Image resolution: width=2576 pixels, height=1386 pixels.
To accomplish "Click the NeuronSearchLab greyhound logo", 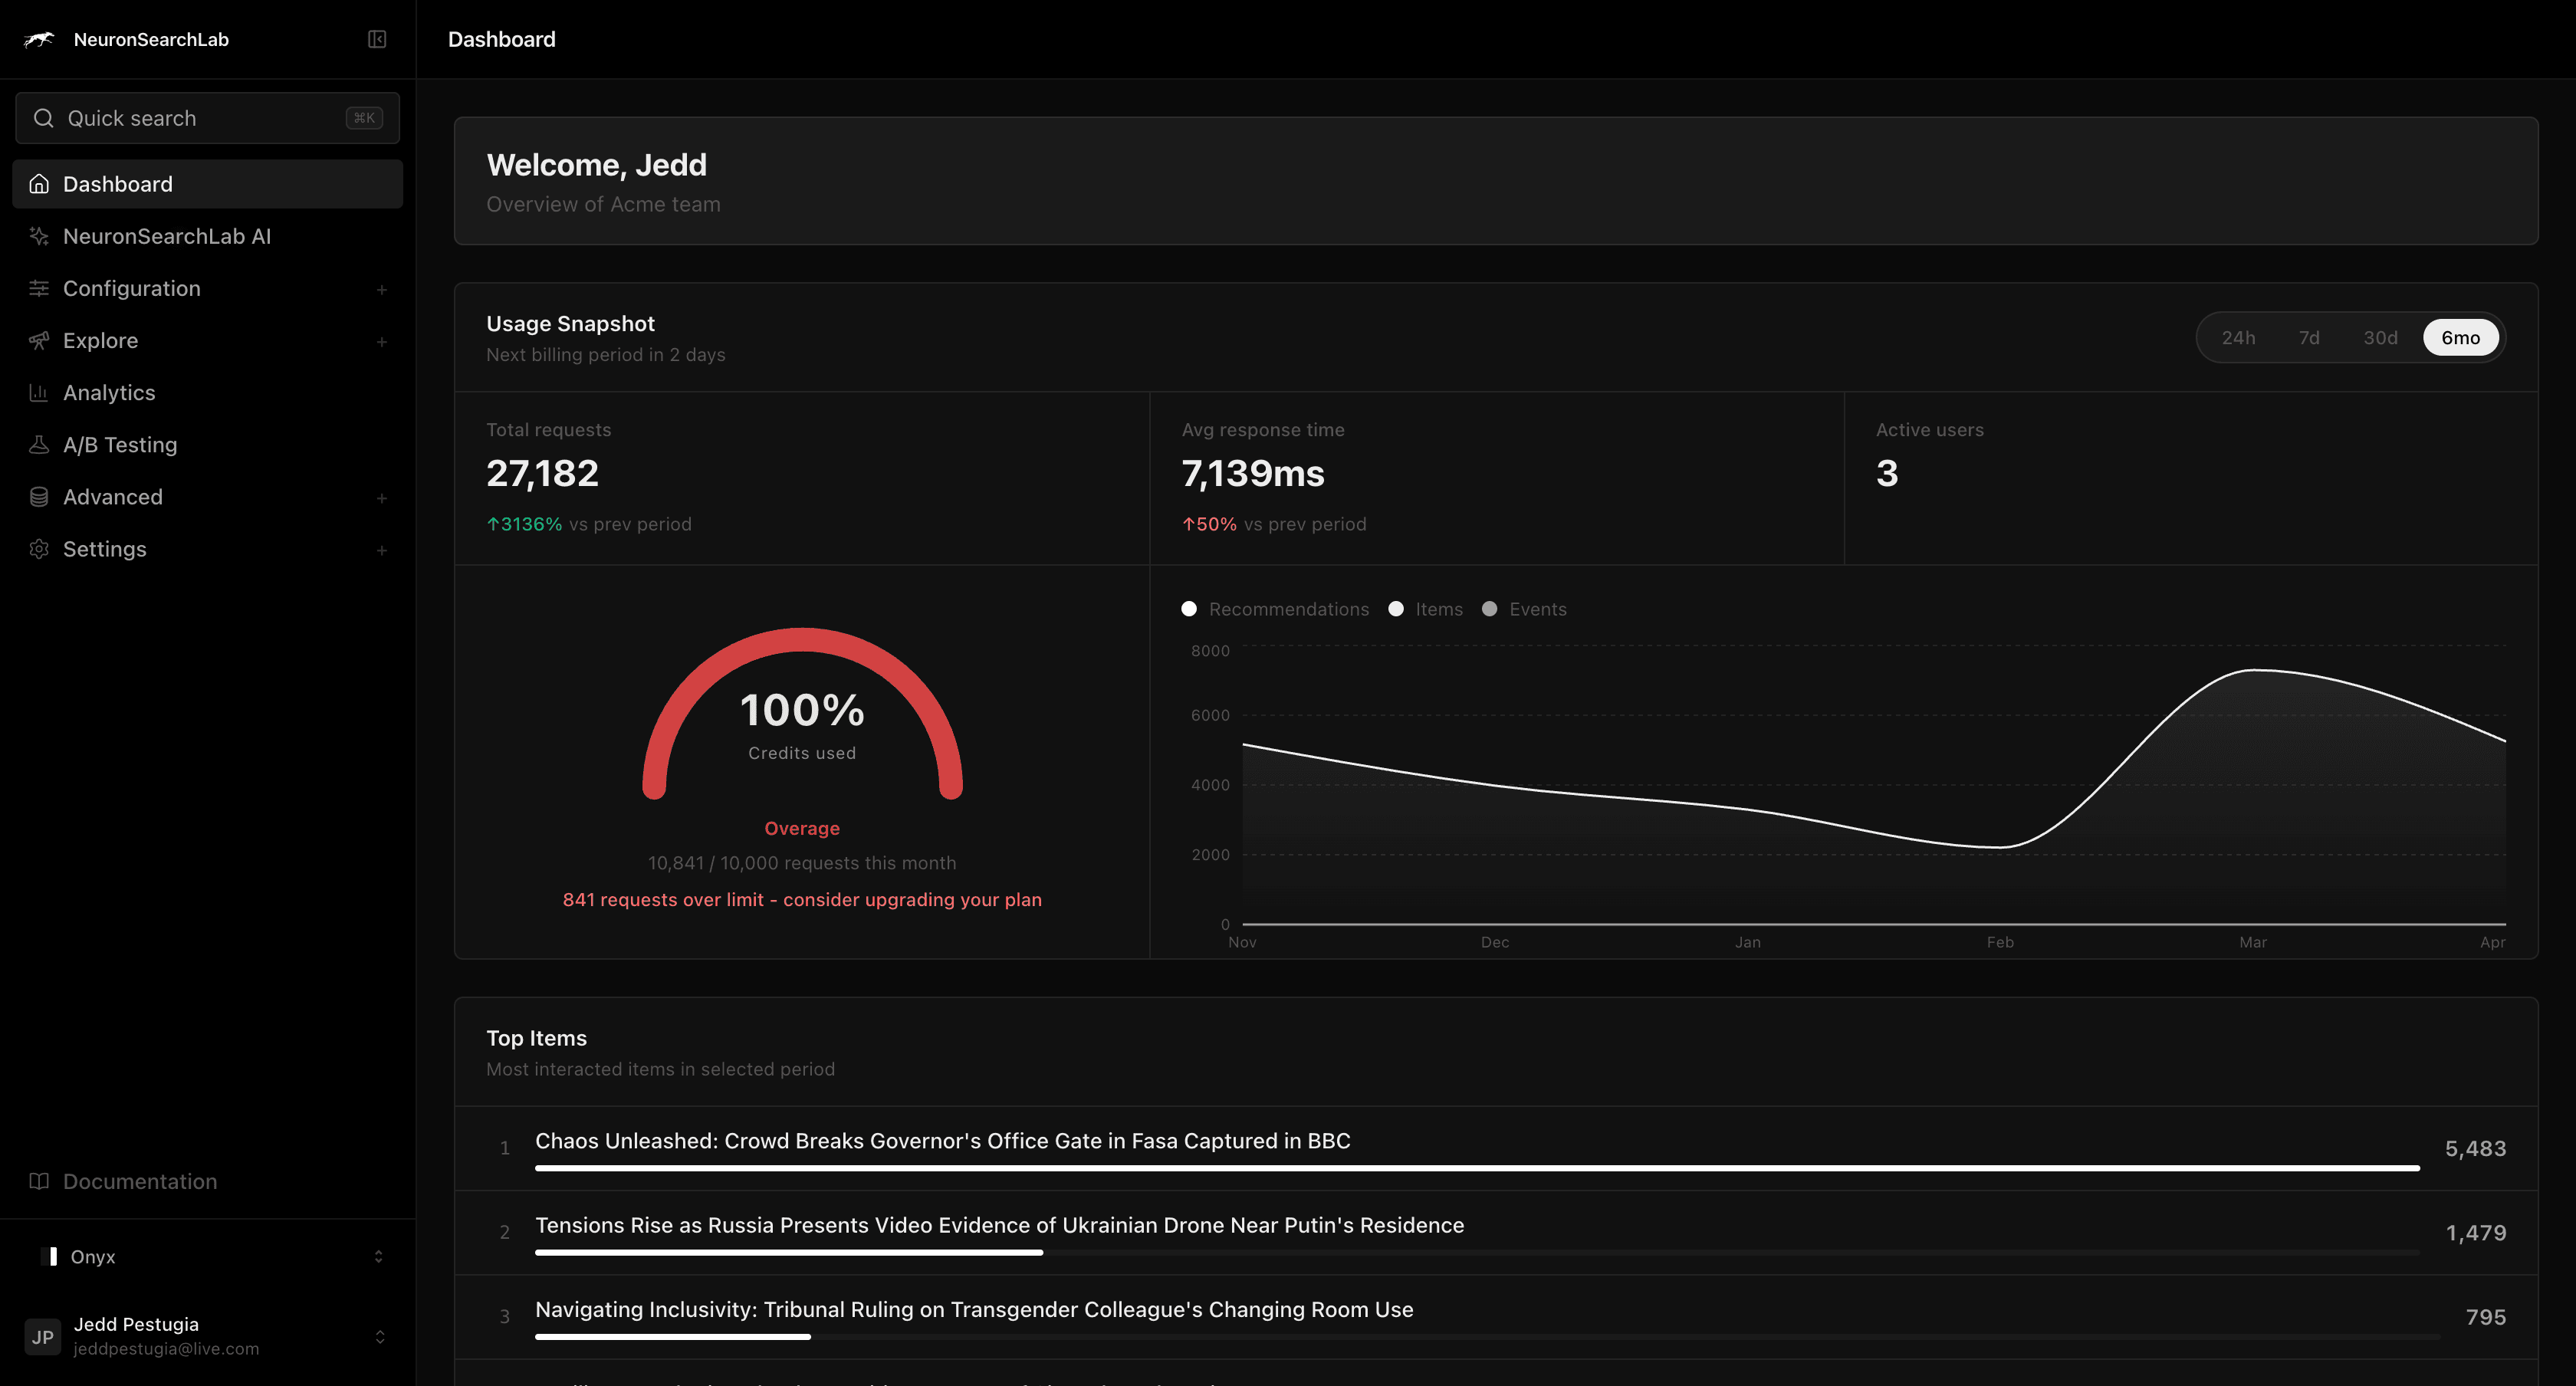I will pos(39,39).
